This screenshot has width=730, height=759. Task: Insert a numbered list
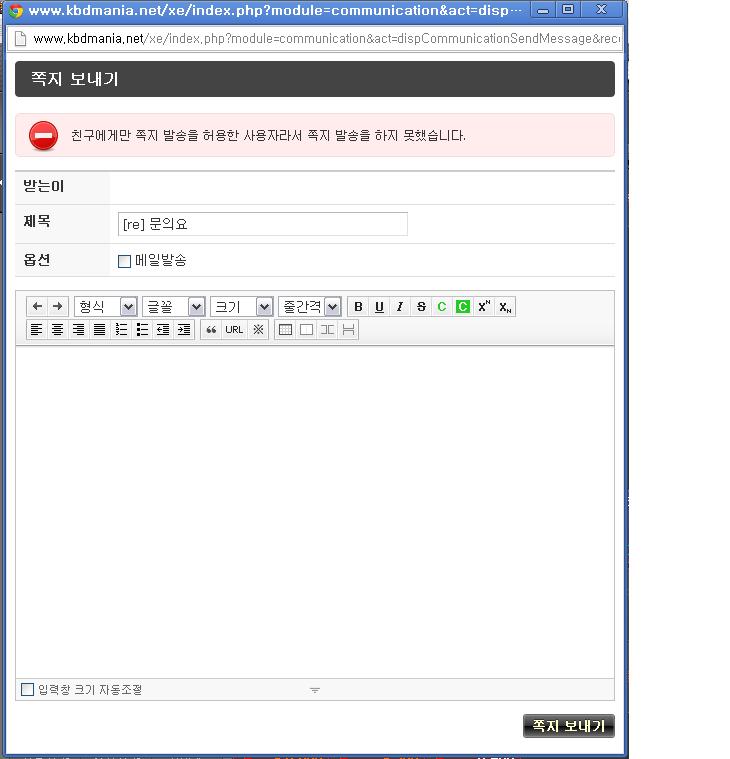(x=121, y=330)
